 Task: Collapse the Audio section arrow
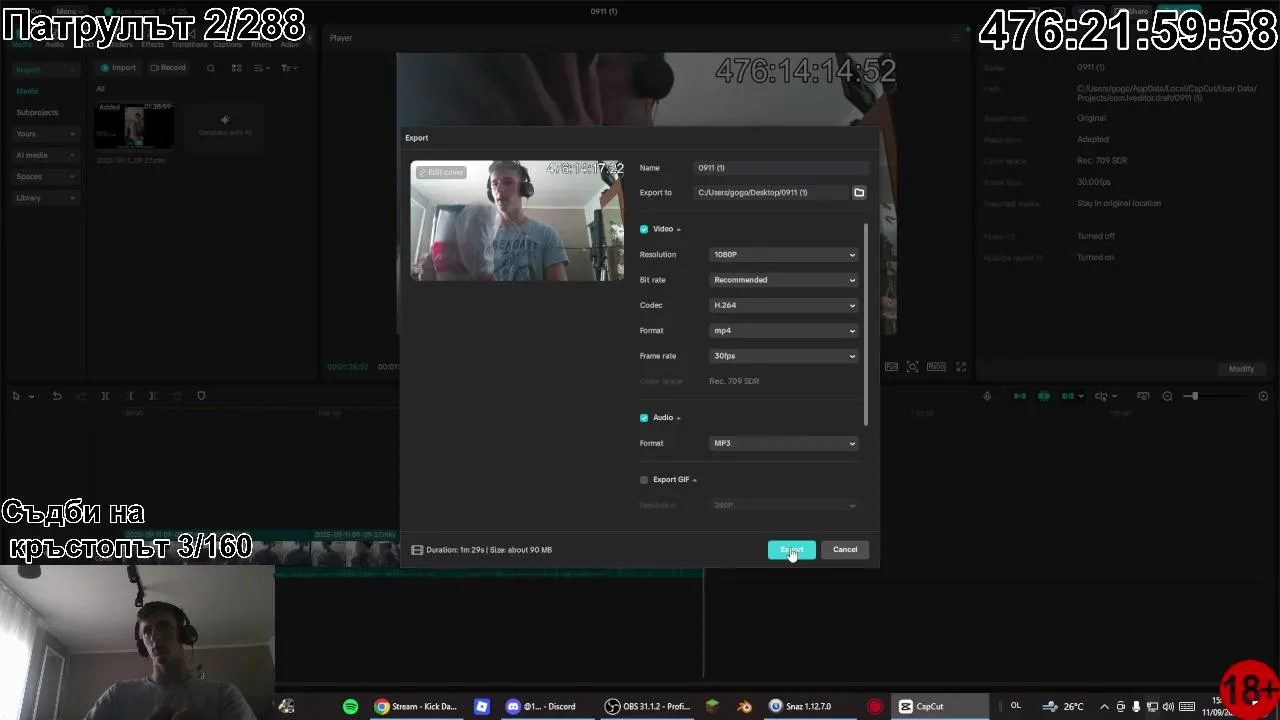pos(678,418)
